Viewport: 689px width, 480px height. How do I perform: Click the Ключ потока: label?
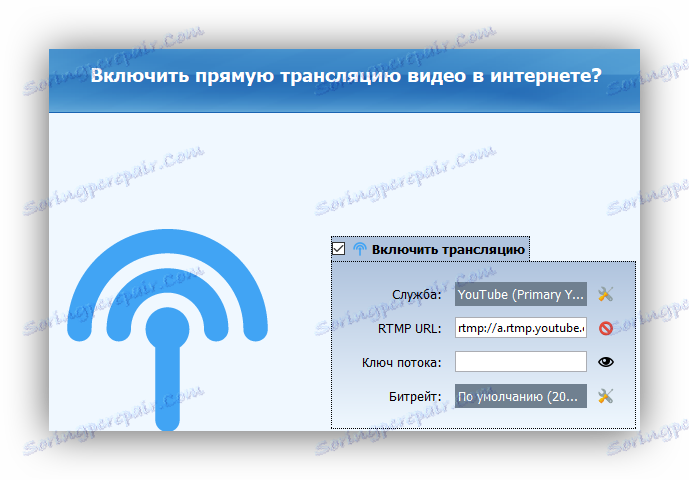402,363
